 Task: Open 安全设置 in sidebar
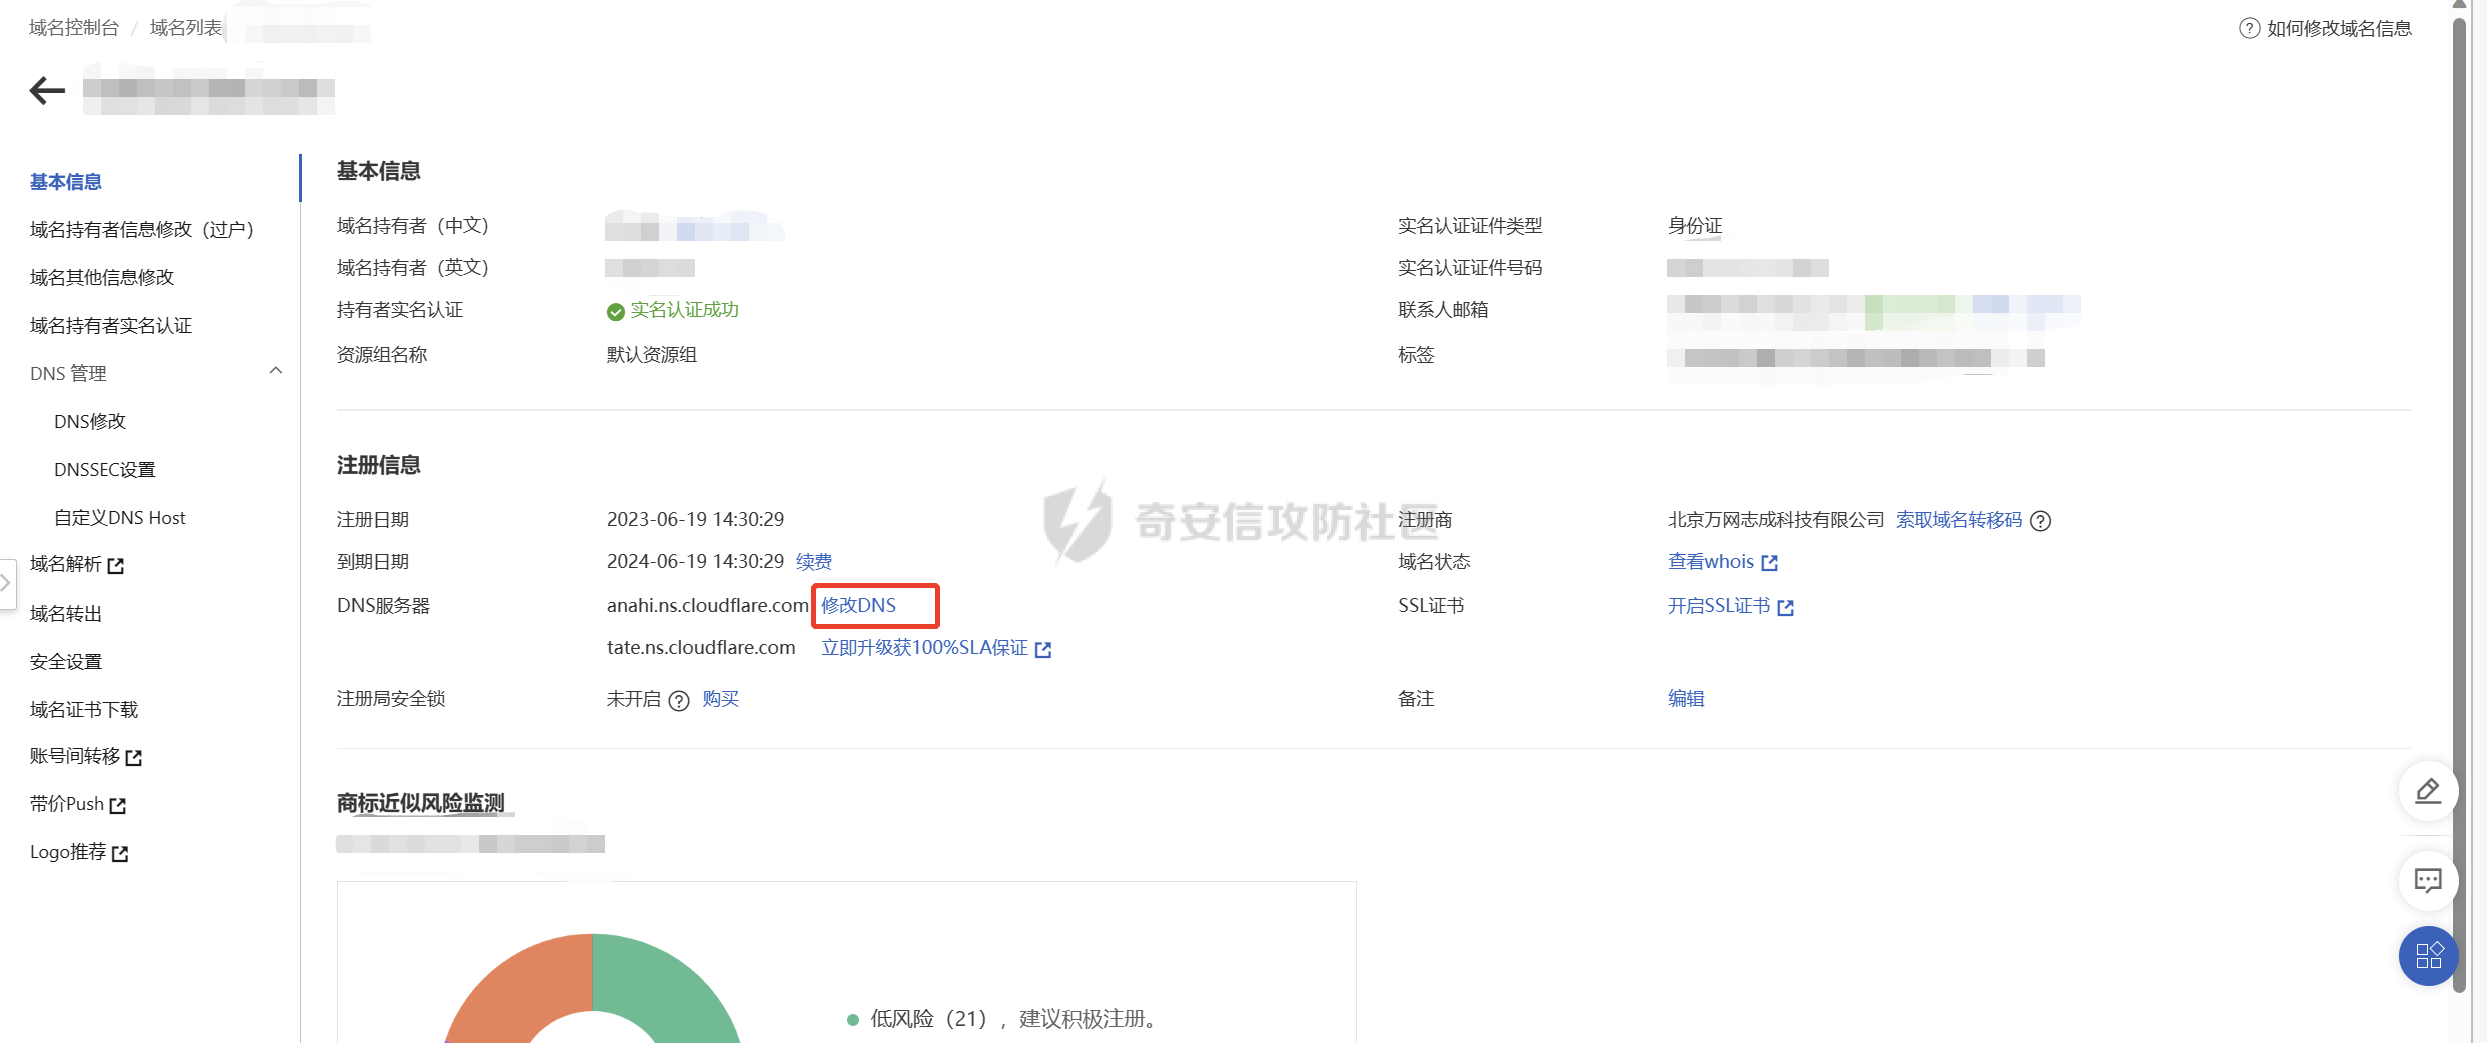pyautogui.click(x=66, y=662)
